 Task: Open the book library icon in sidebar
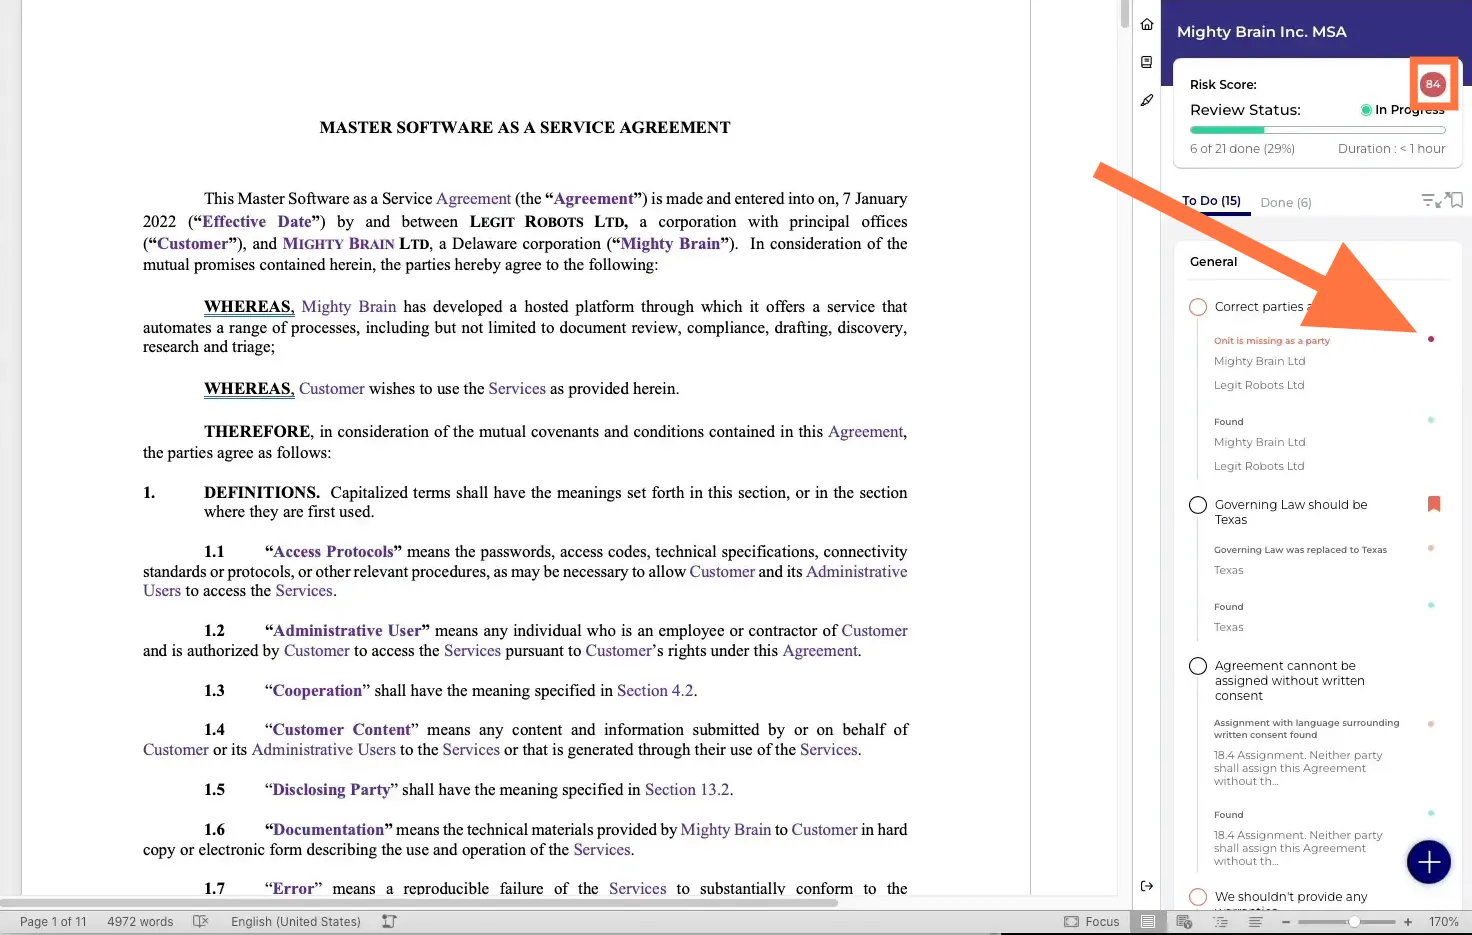click(1146, 62)
